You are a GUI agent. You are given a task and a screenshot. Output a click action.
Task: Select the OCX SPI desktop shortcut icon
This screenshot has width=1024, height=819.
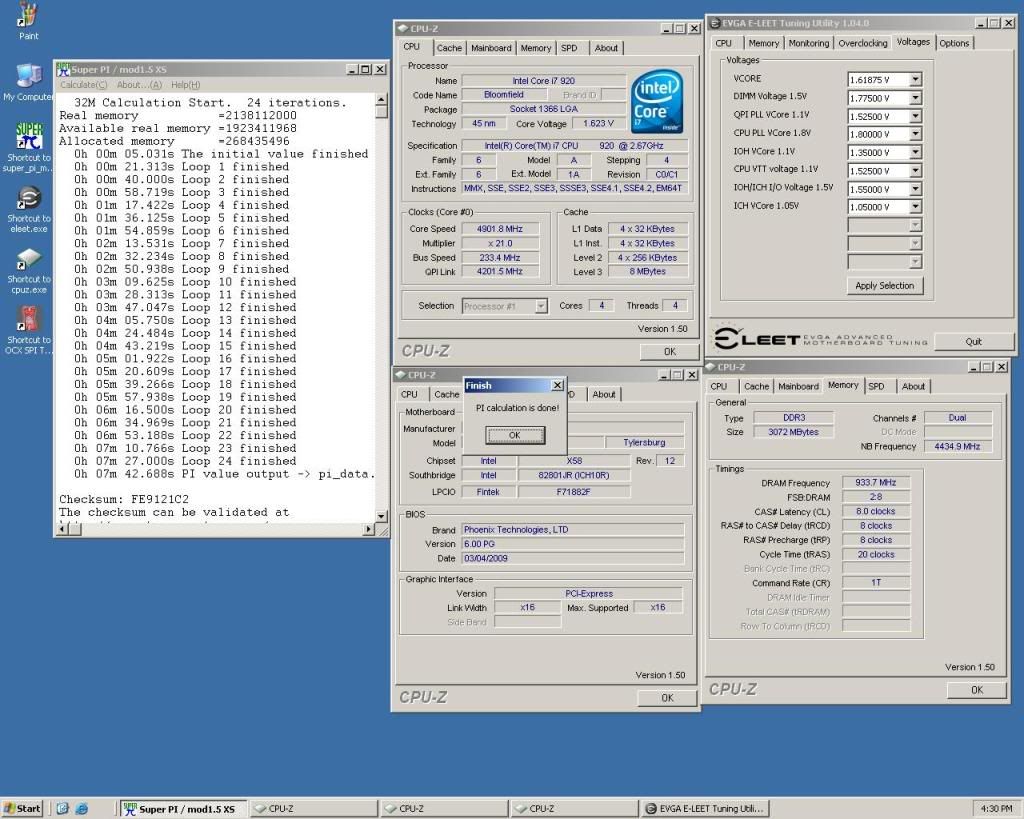(29, 319)
